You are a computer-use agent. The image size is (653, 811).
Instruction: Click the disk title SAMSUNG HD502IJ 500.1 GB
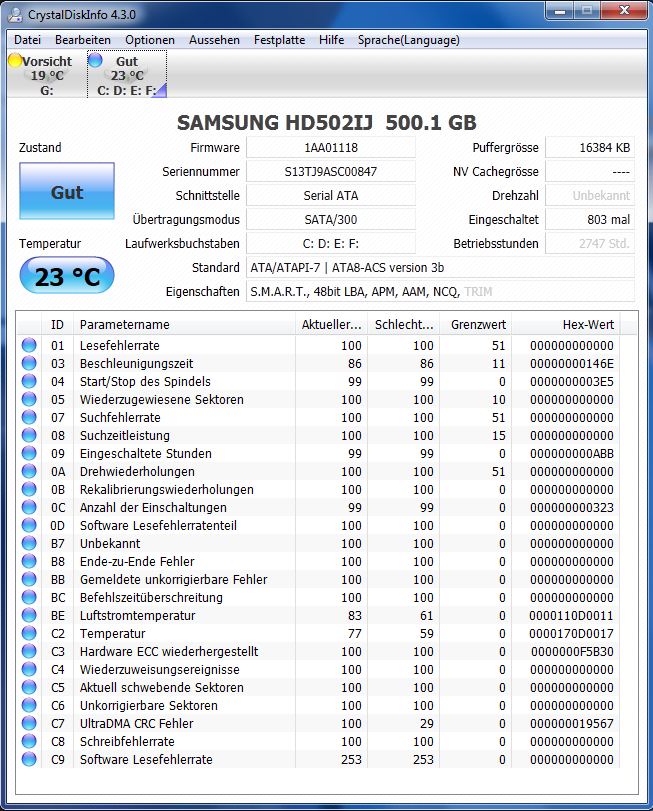[x=327, y=123]
